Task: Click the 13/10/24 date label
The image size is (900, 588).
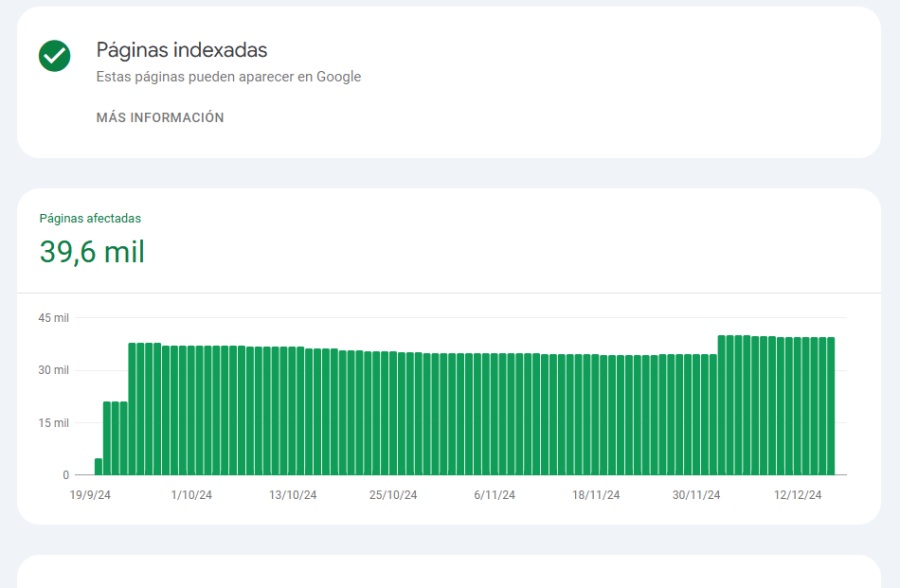Action: 292,495
